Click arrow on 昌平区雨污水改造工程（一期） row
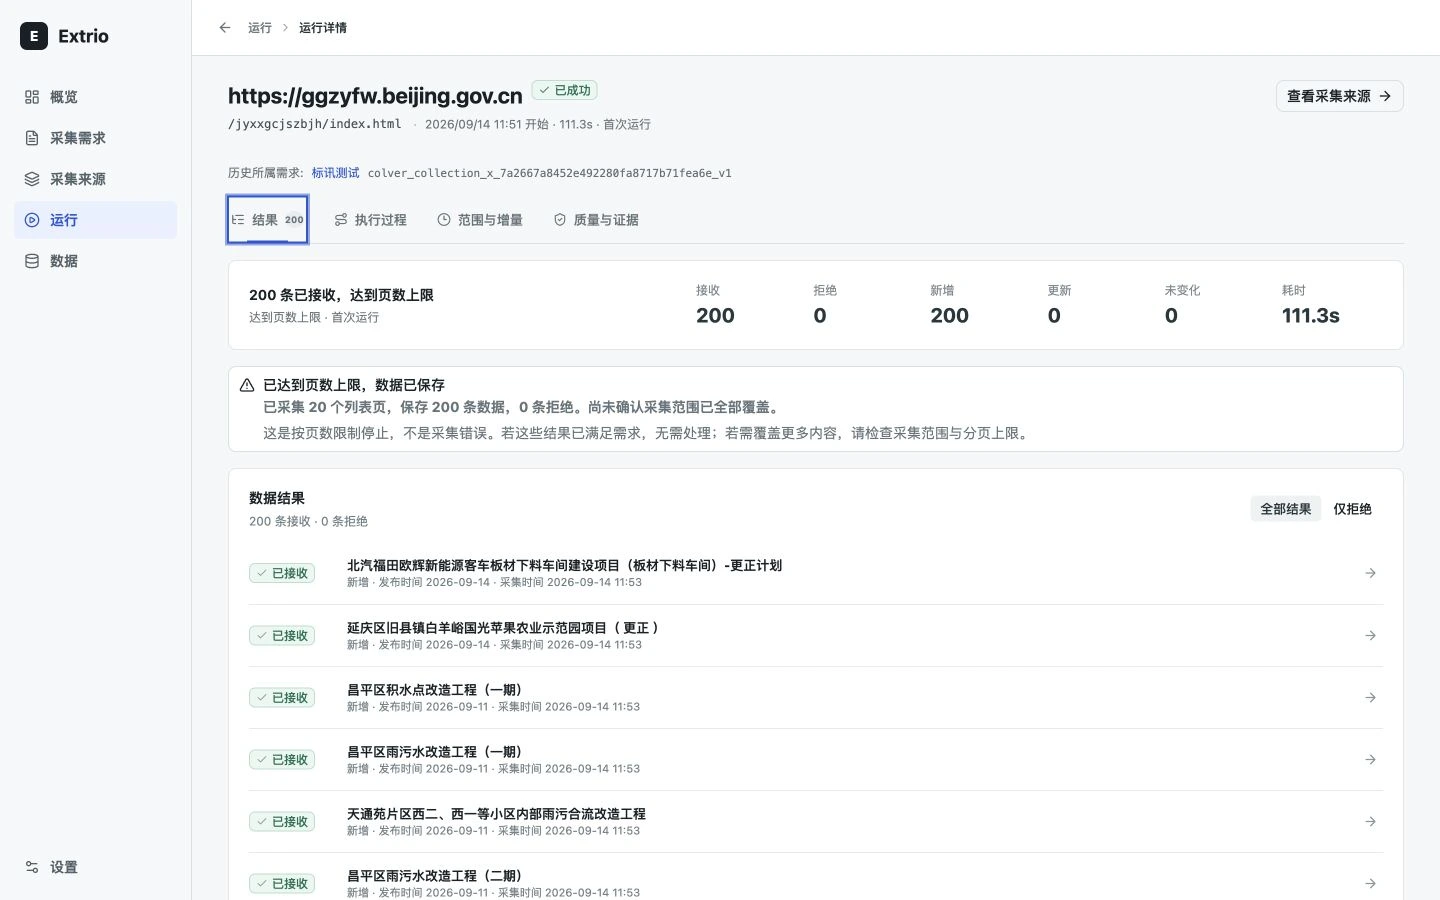Viewport: 1440px width, 900px height. click(x=1371, y=760)
